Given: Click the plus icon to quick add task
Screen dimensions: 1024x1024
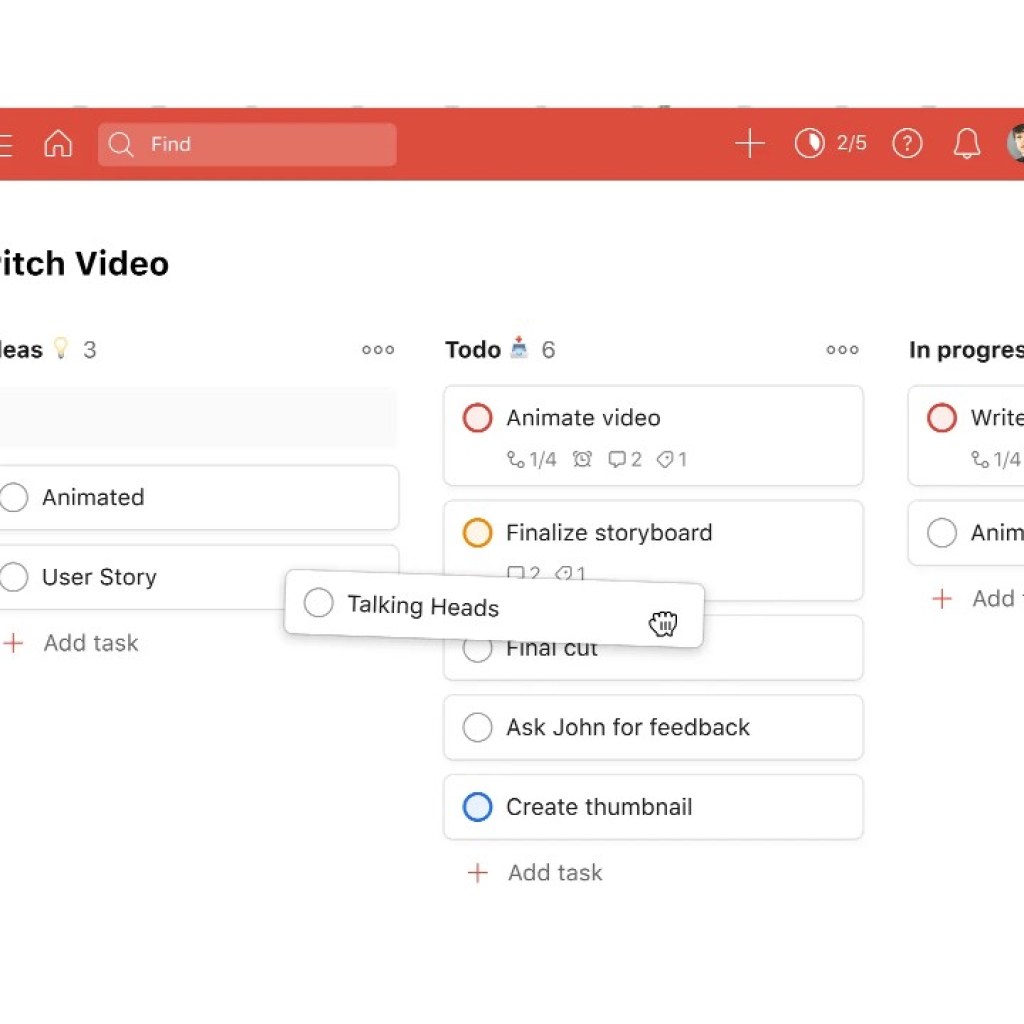Looking at the screenshot, I should [749, 144].
